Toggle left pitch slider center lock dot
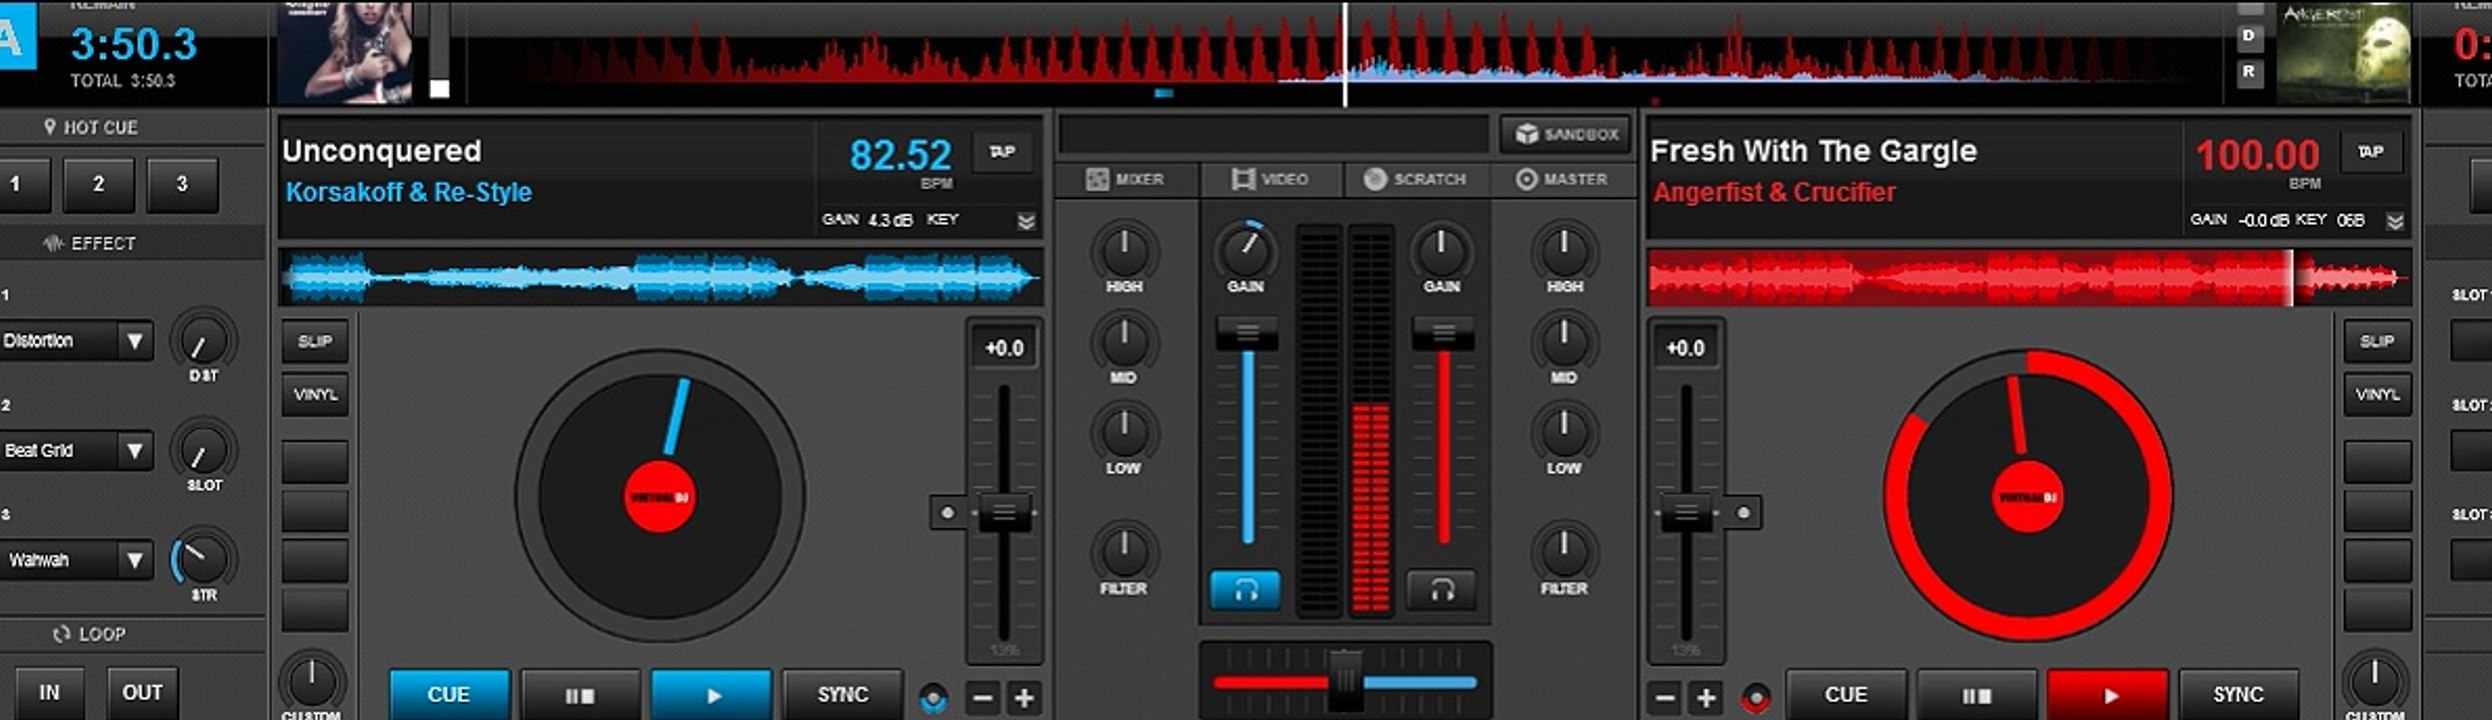The image size is (2492, 720). 947,513
